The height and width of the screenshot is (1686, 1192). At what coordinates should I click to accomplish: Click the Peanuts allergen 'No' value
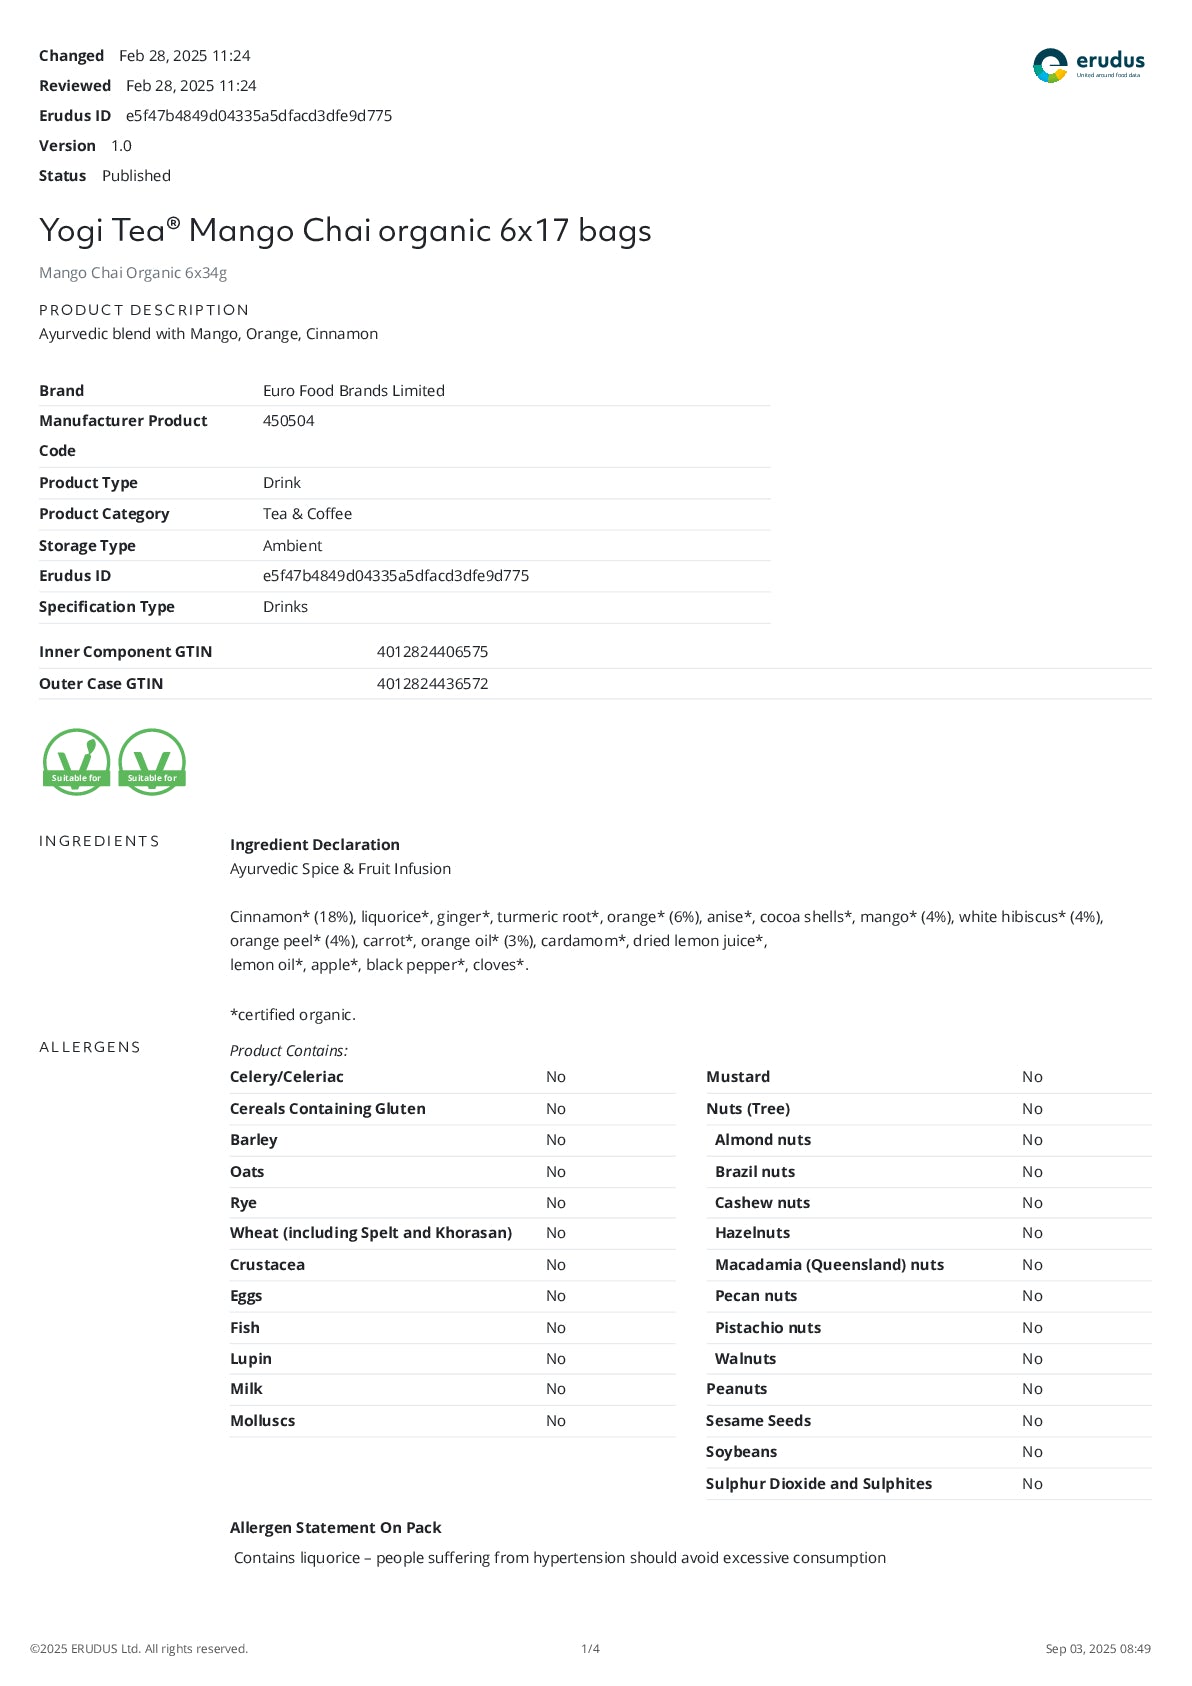(x=1032, y=1389)
